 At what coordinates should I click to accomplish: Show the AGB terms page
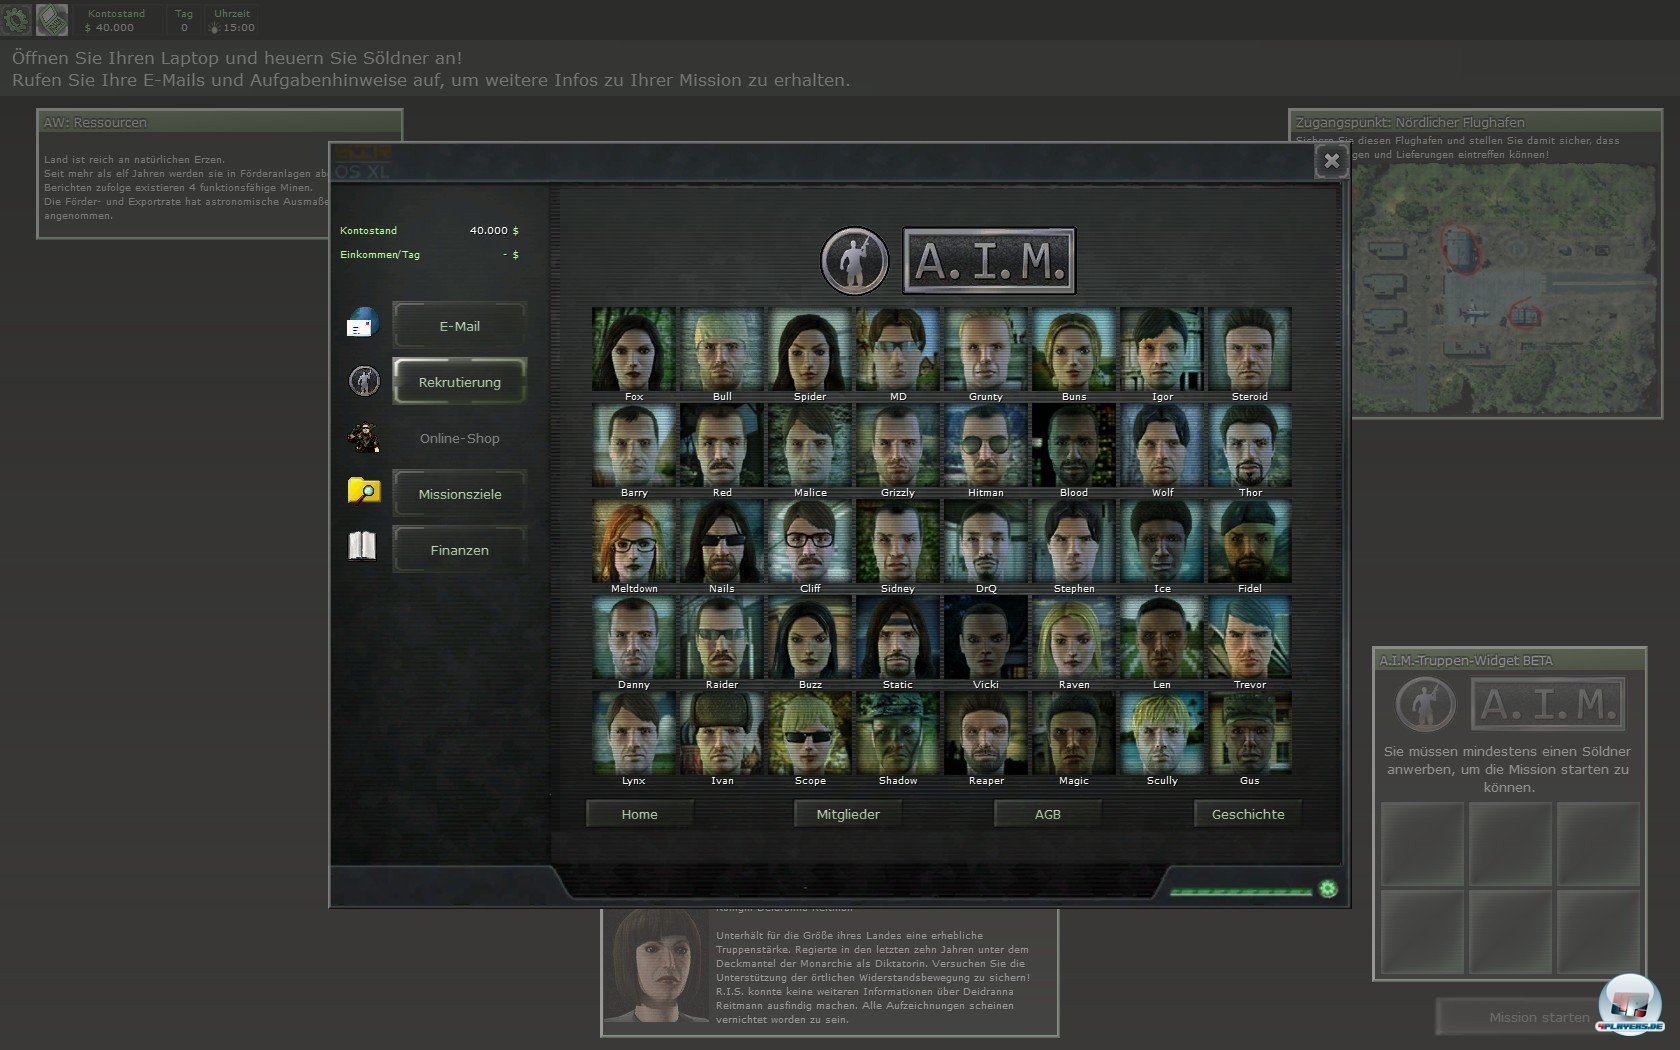pos(1047,814)
